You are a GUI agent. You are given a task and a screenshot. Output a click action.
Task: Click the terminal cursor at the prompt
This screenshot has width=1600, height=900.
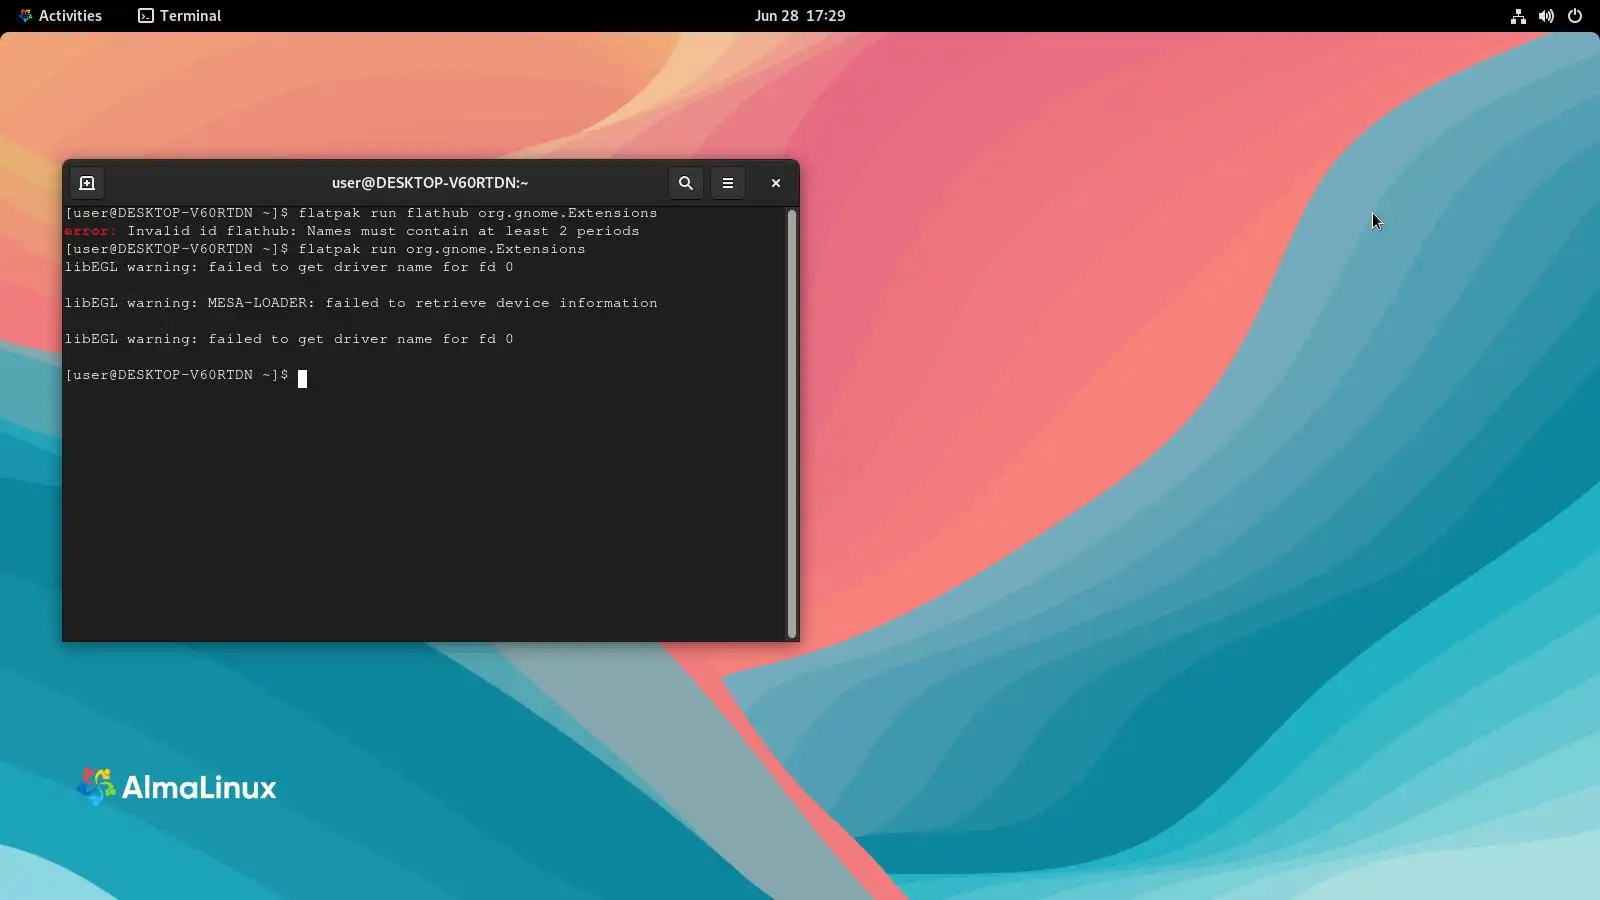click(302, 378)
